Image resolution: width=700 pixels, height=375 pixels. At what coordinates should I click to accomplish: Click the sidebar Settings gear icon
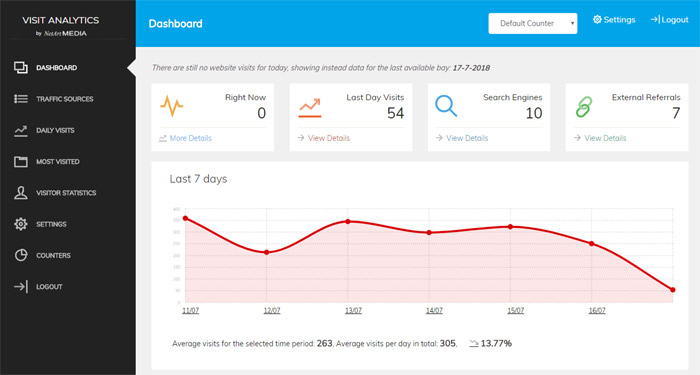click(x=21, y=224)
